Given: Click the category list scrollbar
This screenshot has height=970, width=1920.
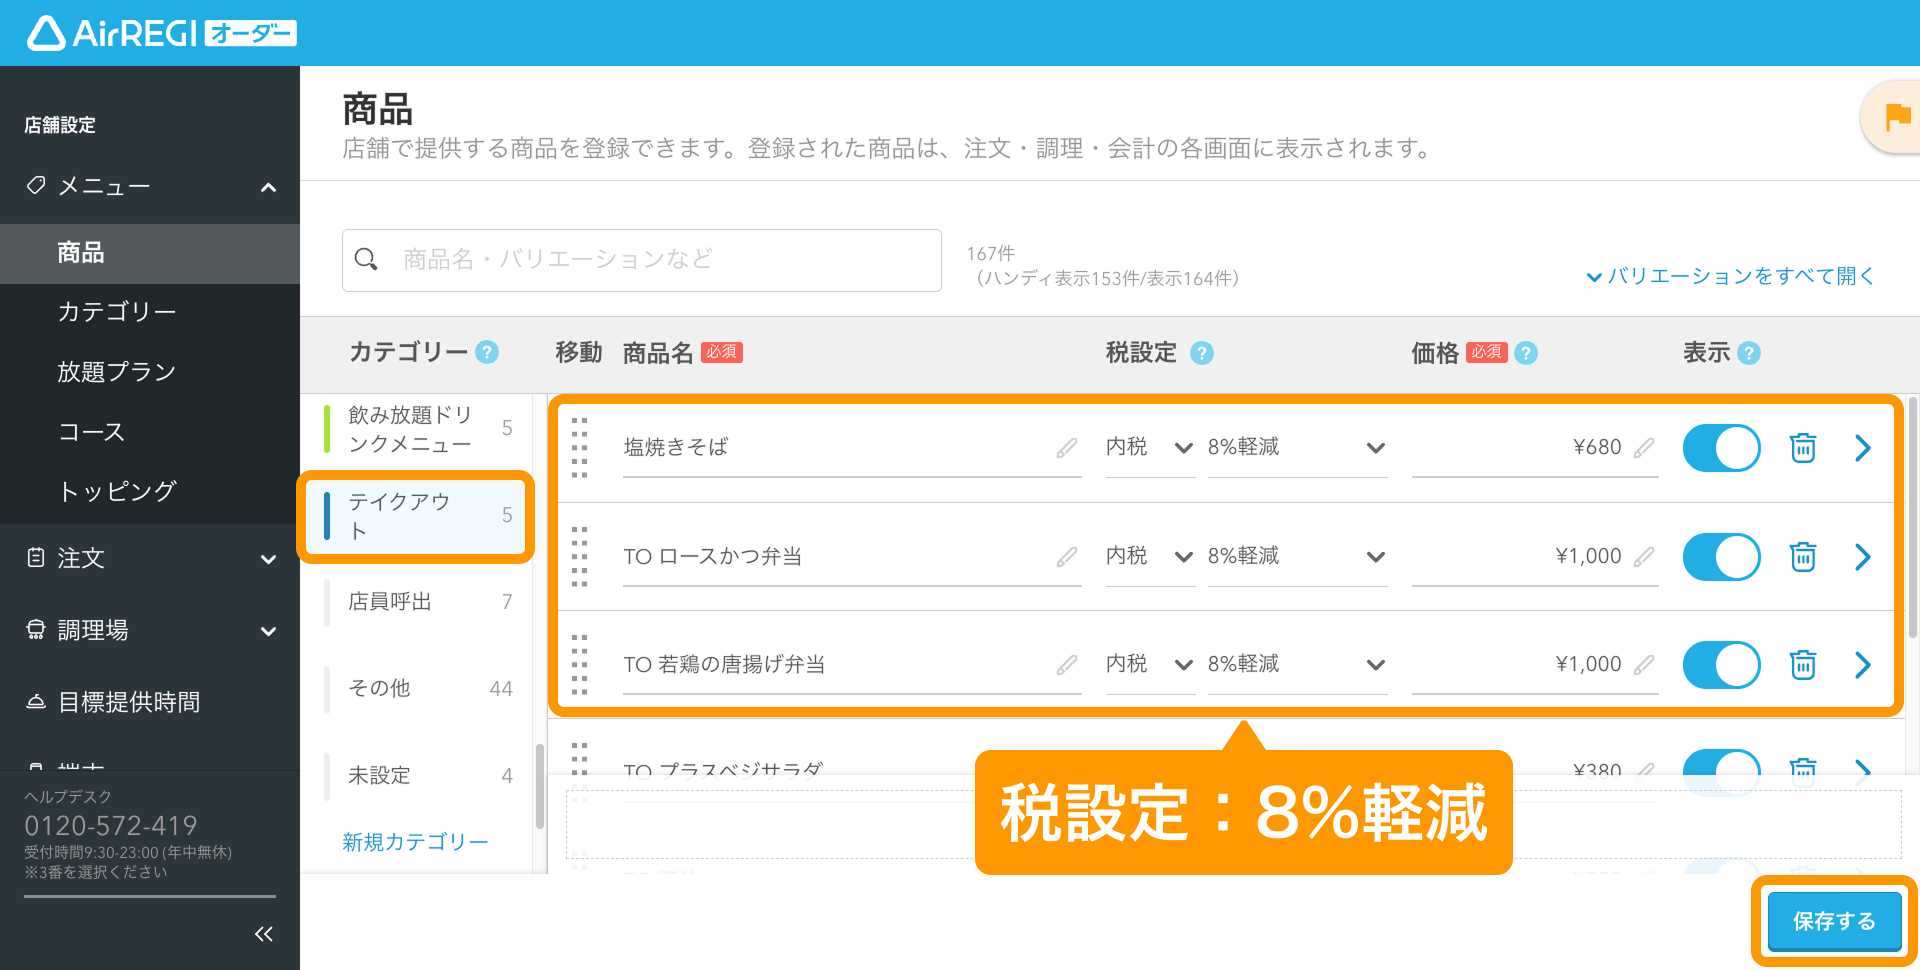Looking at the screenshot, I should [540, 787].
